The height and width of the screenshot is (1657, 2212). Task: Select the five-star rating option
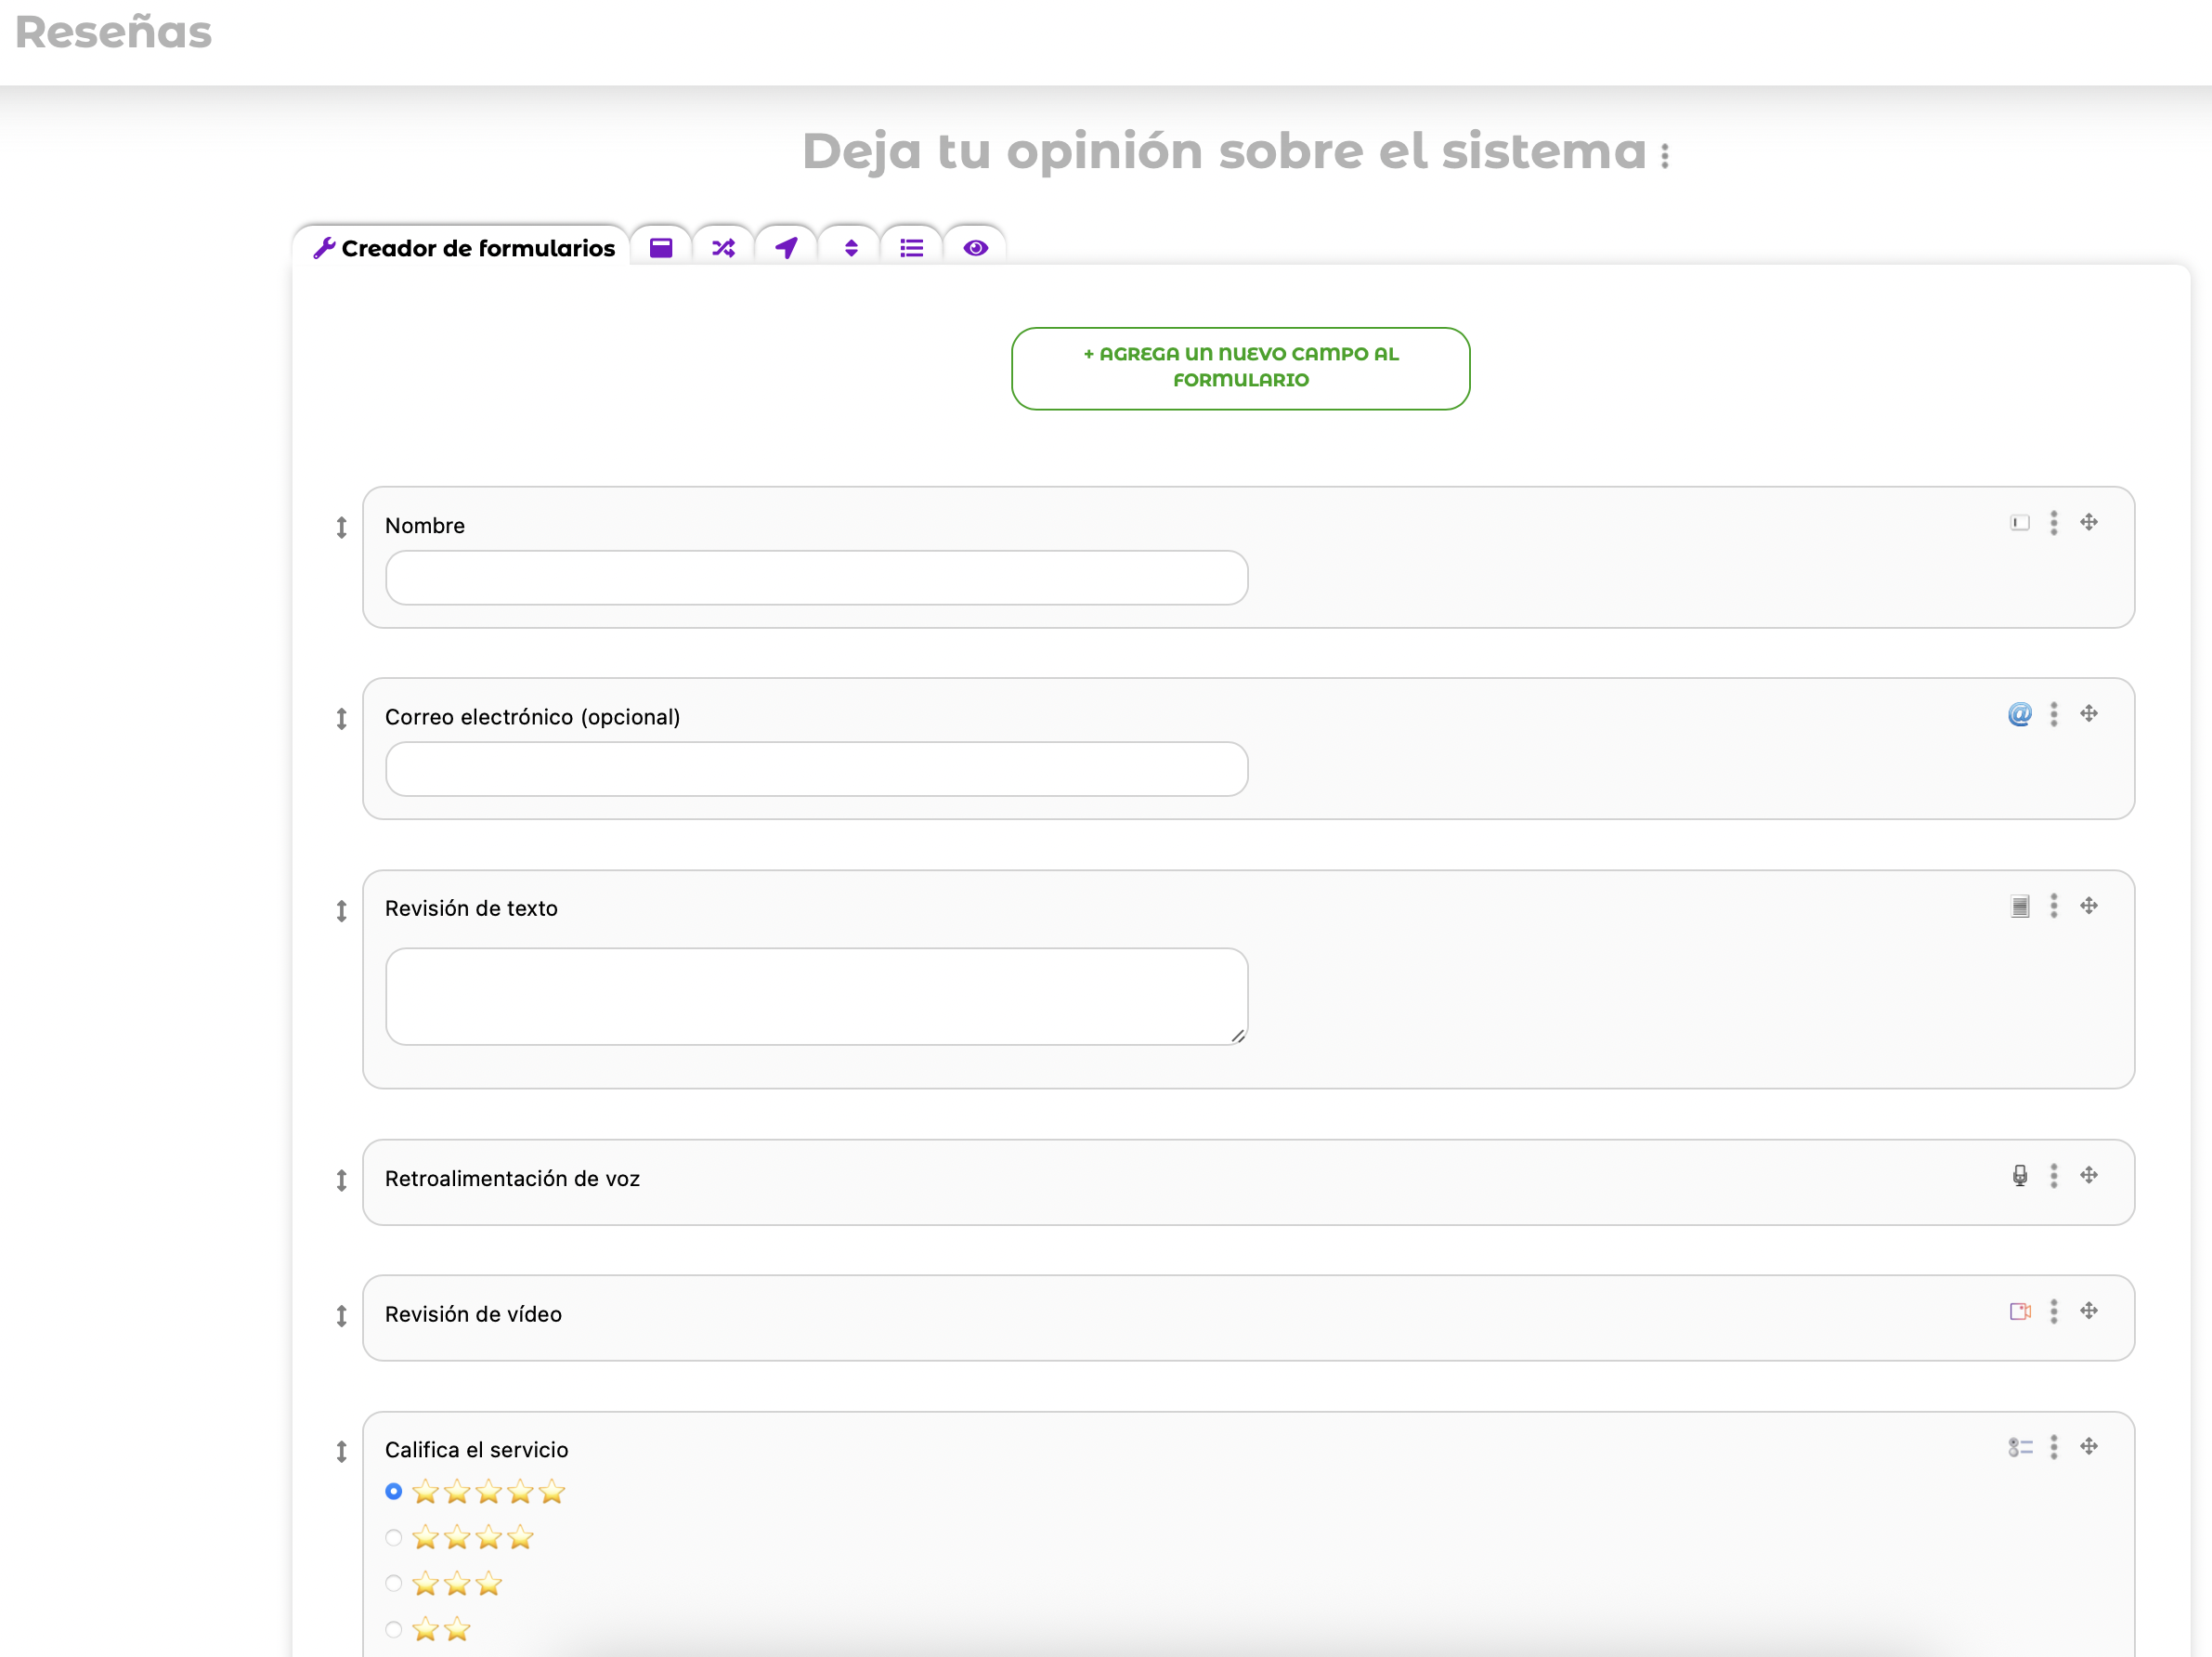394,1492
